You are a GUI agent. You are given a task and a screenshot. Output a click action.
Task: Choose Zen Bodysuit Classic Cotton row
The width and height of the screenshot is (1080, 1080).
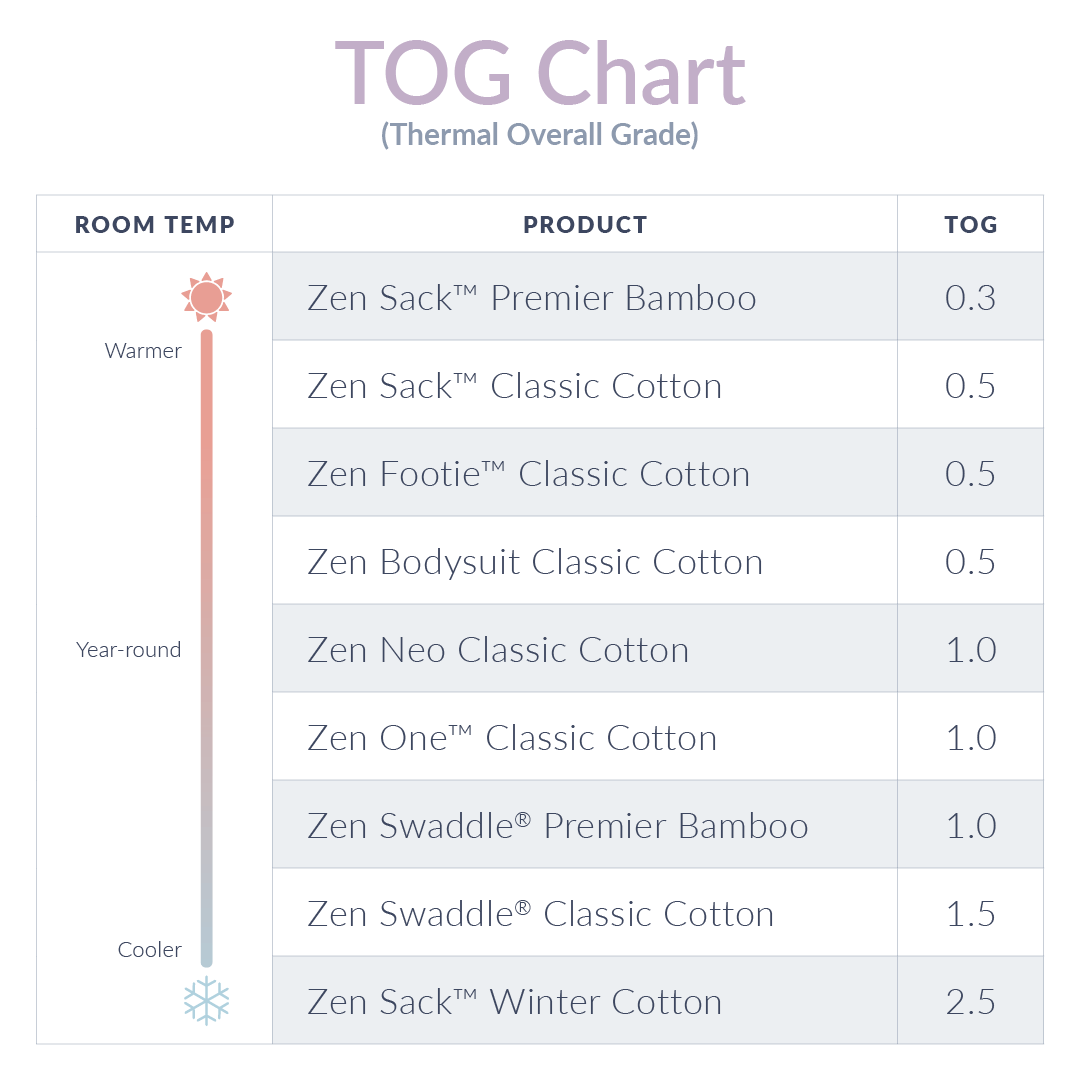point(535,562)
